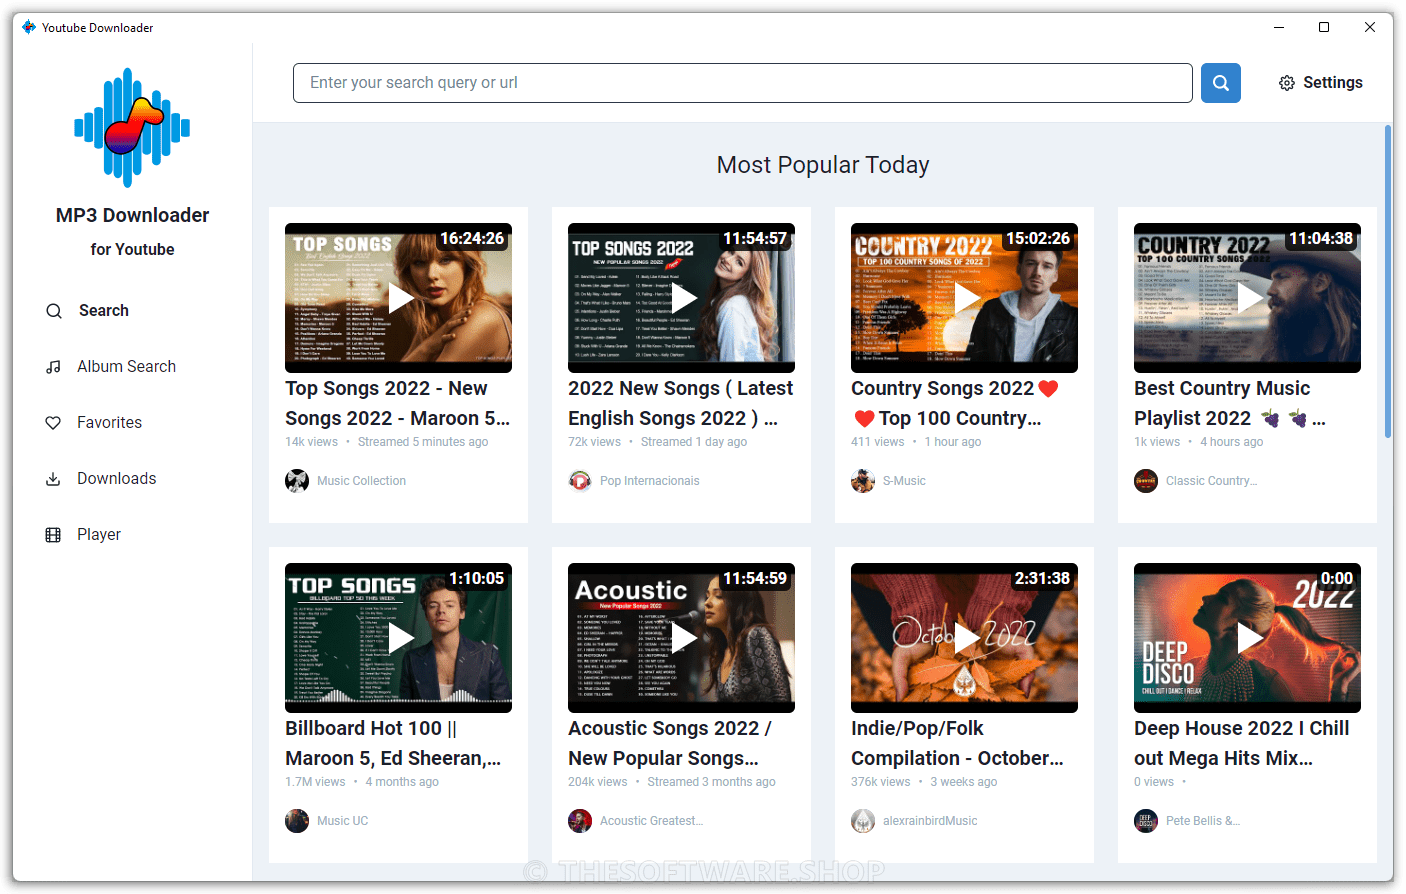The width and height of the screenshot is (1406, 894).
Task: Click S-Music channel name
Action: click(904, 481)
